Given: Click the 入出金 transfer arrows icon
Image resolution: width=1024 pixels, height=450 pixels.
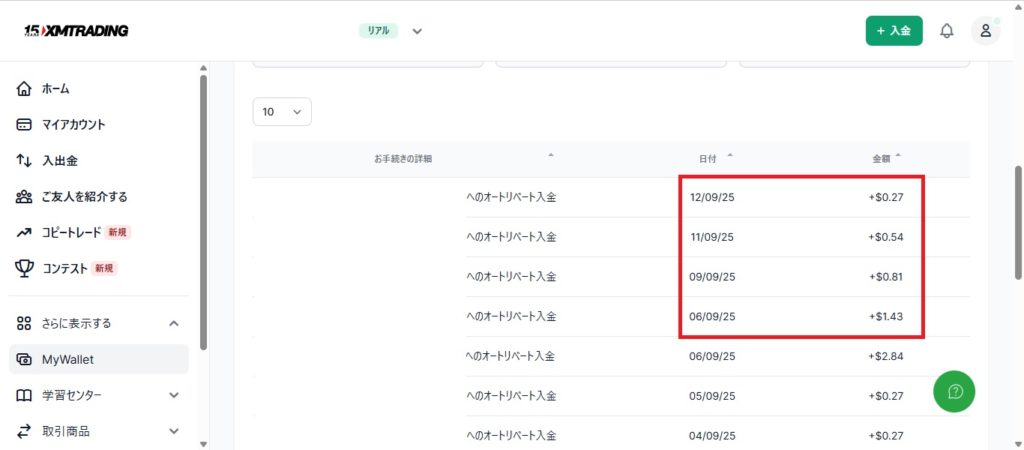Looking at the screenshot, I should pos(25,161).
